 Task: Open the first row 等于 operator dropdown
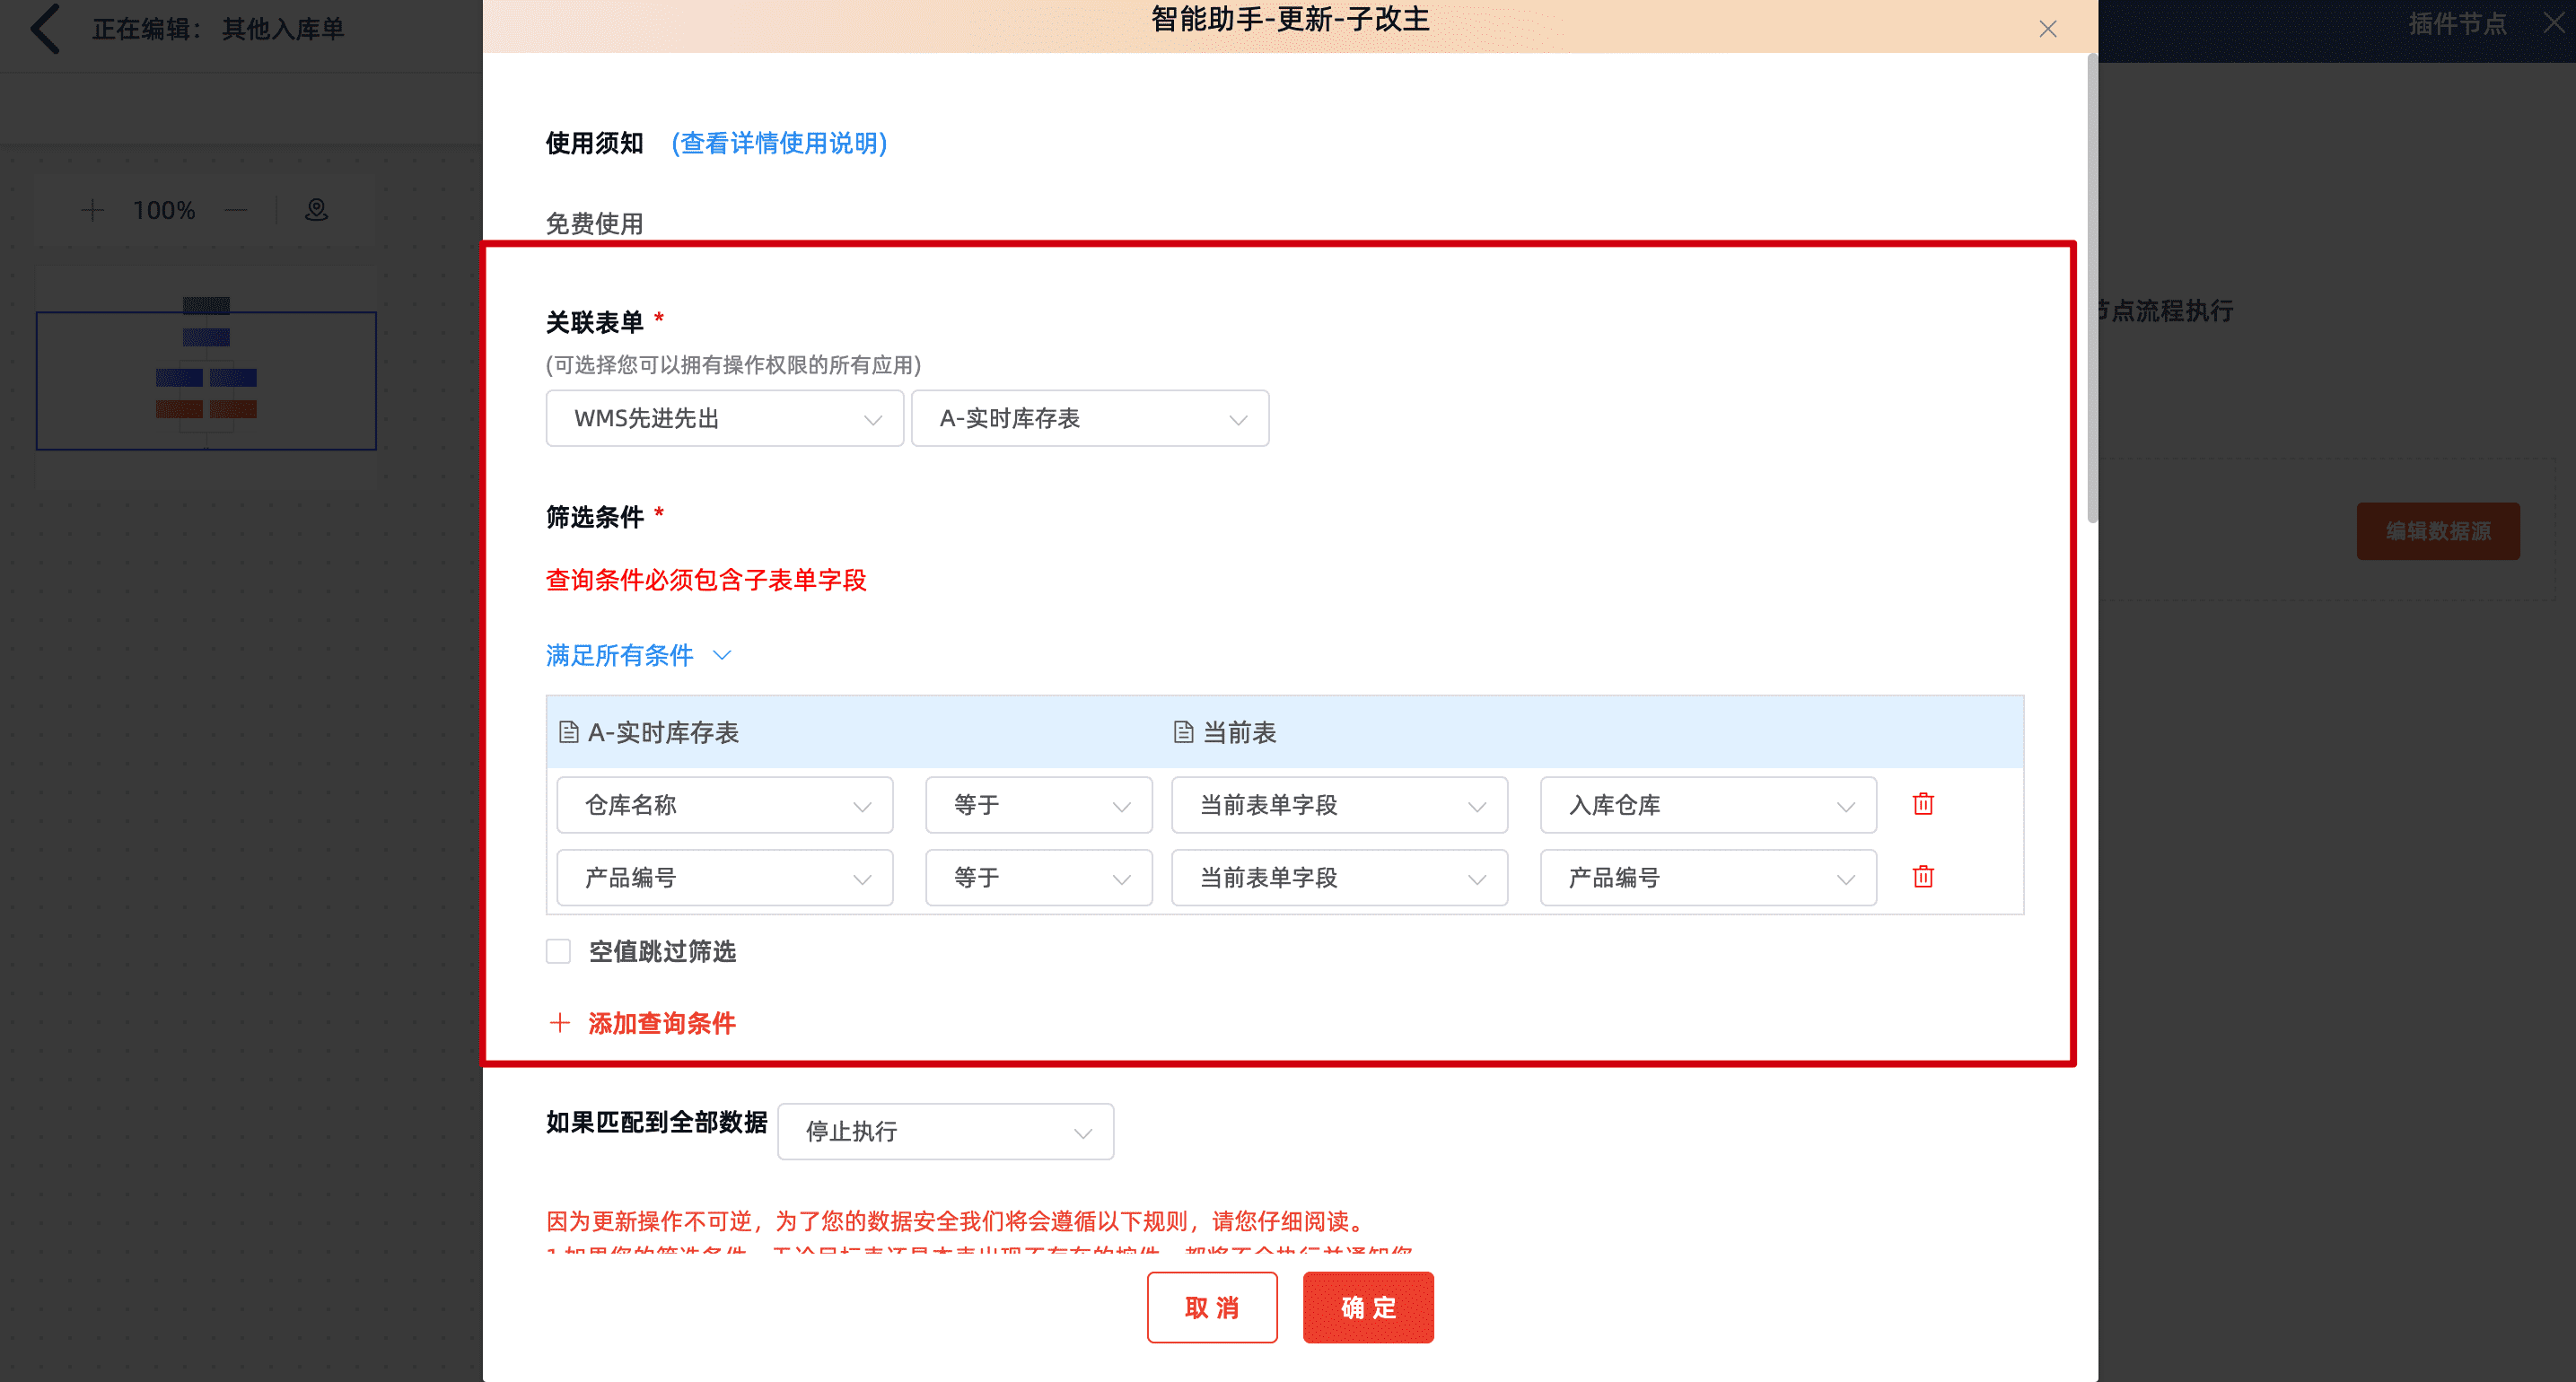click(1038, 805)
